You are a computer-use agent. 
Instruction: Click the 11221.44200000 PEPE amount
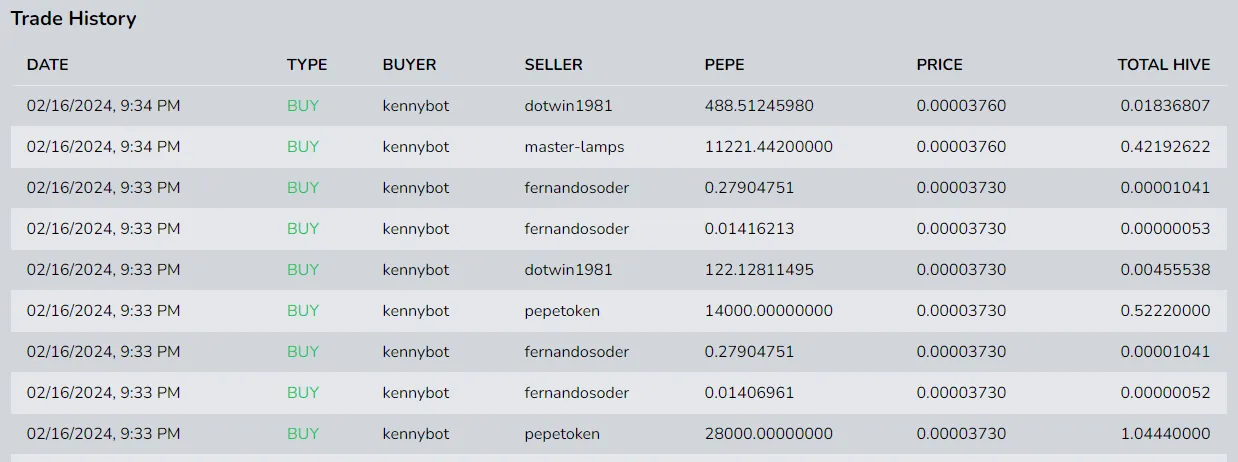(768, 147)
